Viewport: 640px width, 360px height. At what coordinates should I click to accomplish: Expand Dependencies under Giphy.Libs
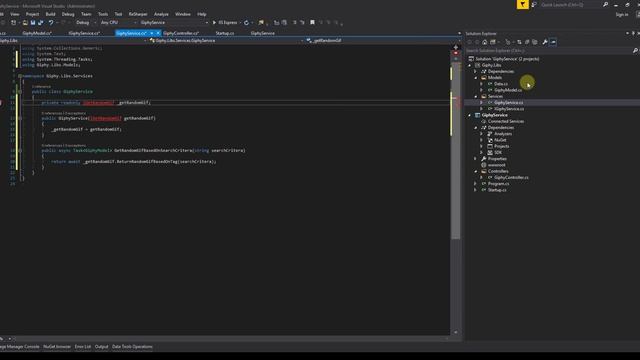tap(475, 71)
